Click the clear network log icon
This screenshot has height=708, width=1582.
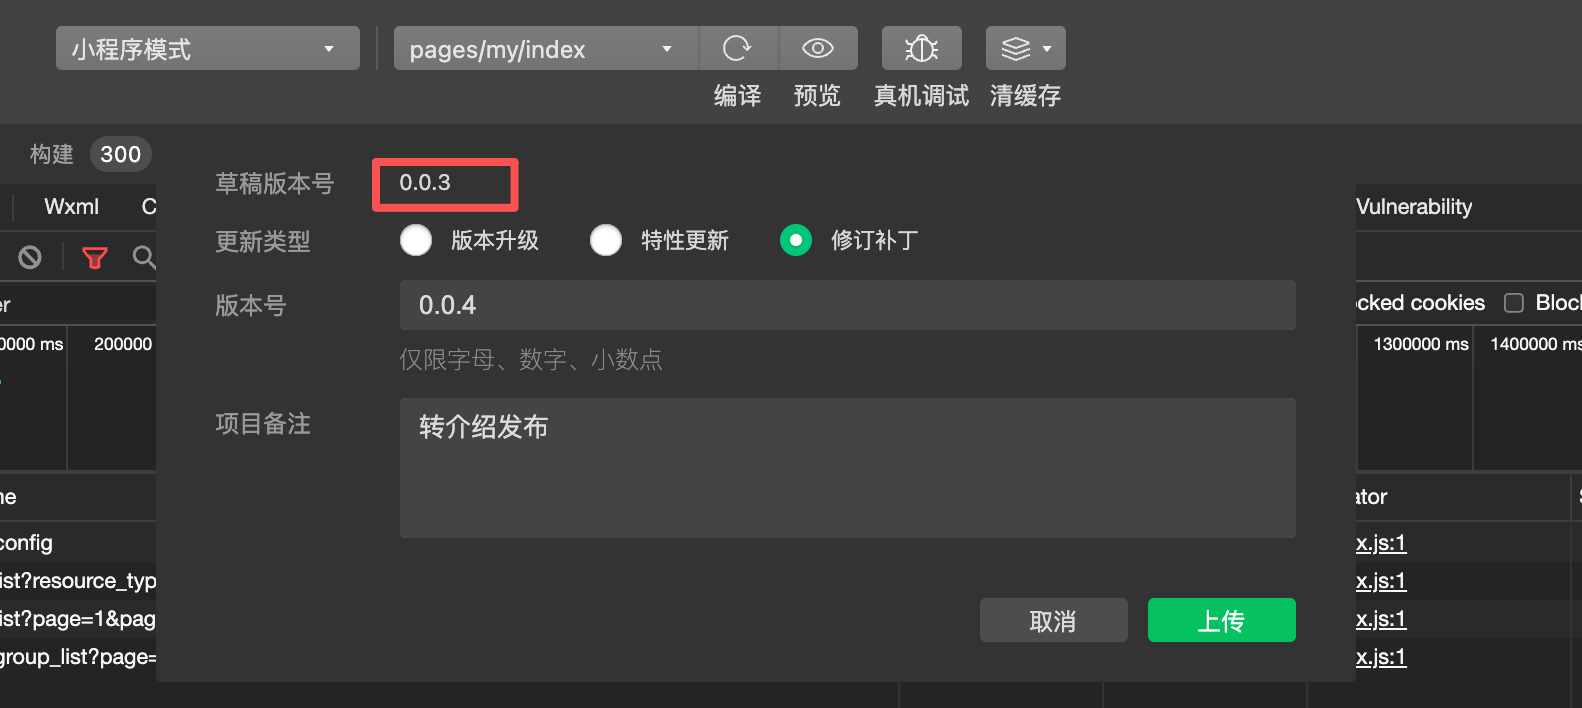[x=30, y=257]
